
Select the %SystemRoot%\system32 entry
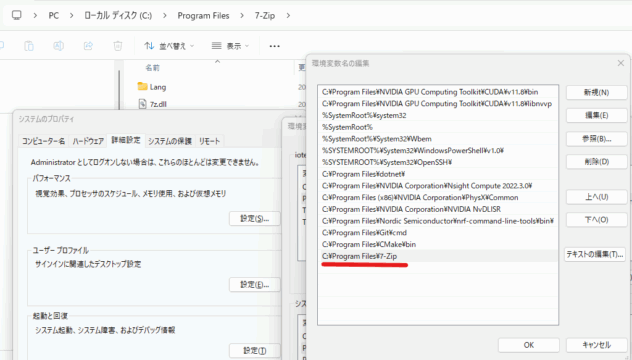tap(438, 115)
